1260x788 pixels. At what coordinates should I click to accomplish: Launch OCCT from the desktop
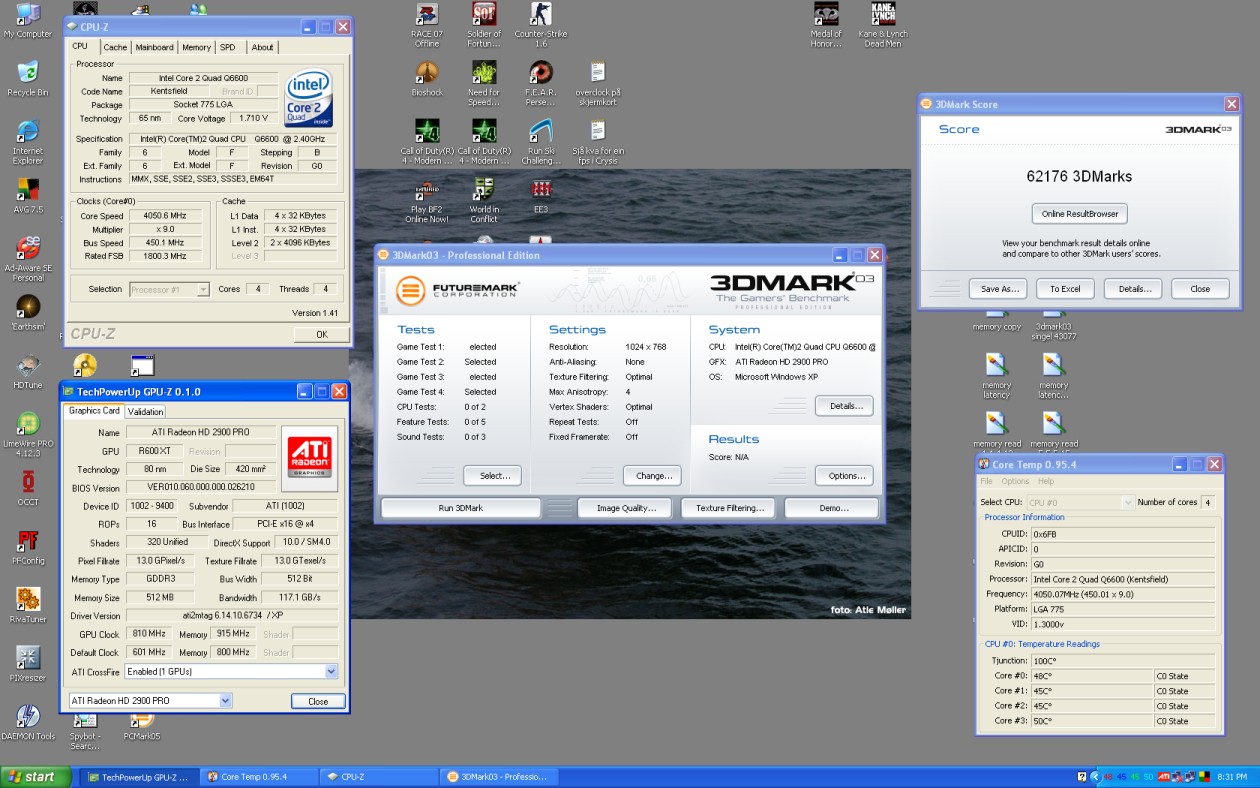pos(28,488)
